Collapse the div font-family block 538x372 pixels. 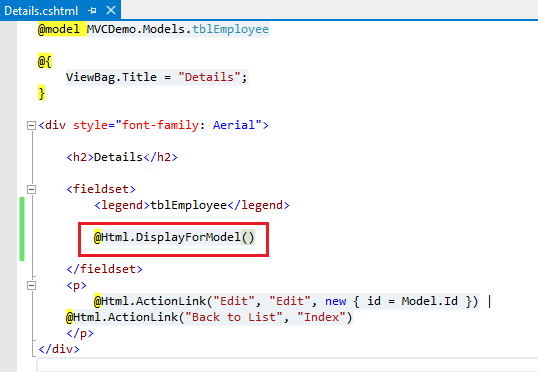[31, 126]
